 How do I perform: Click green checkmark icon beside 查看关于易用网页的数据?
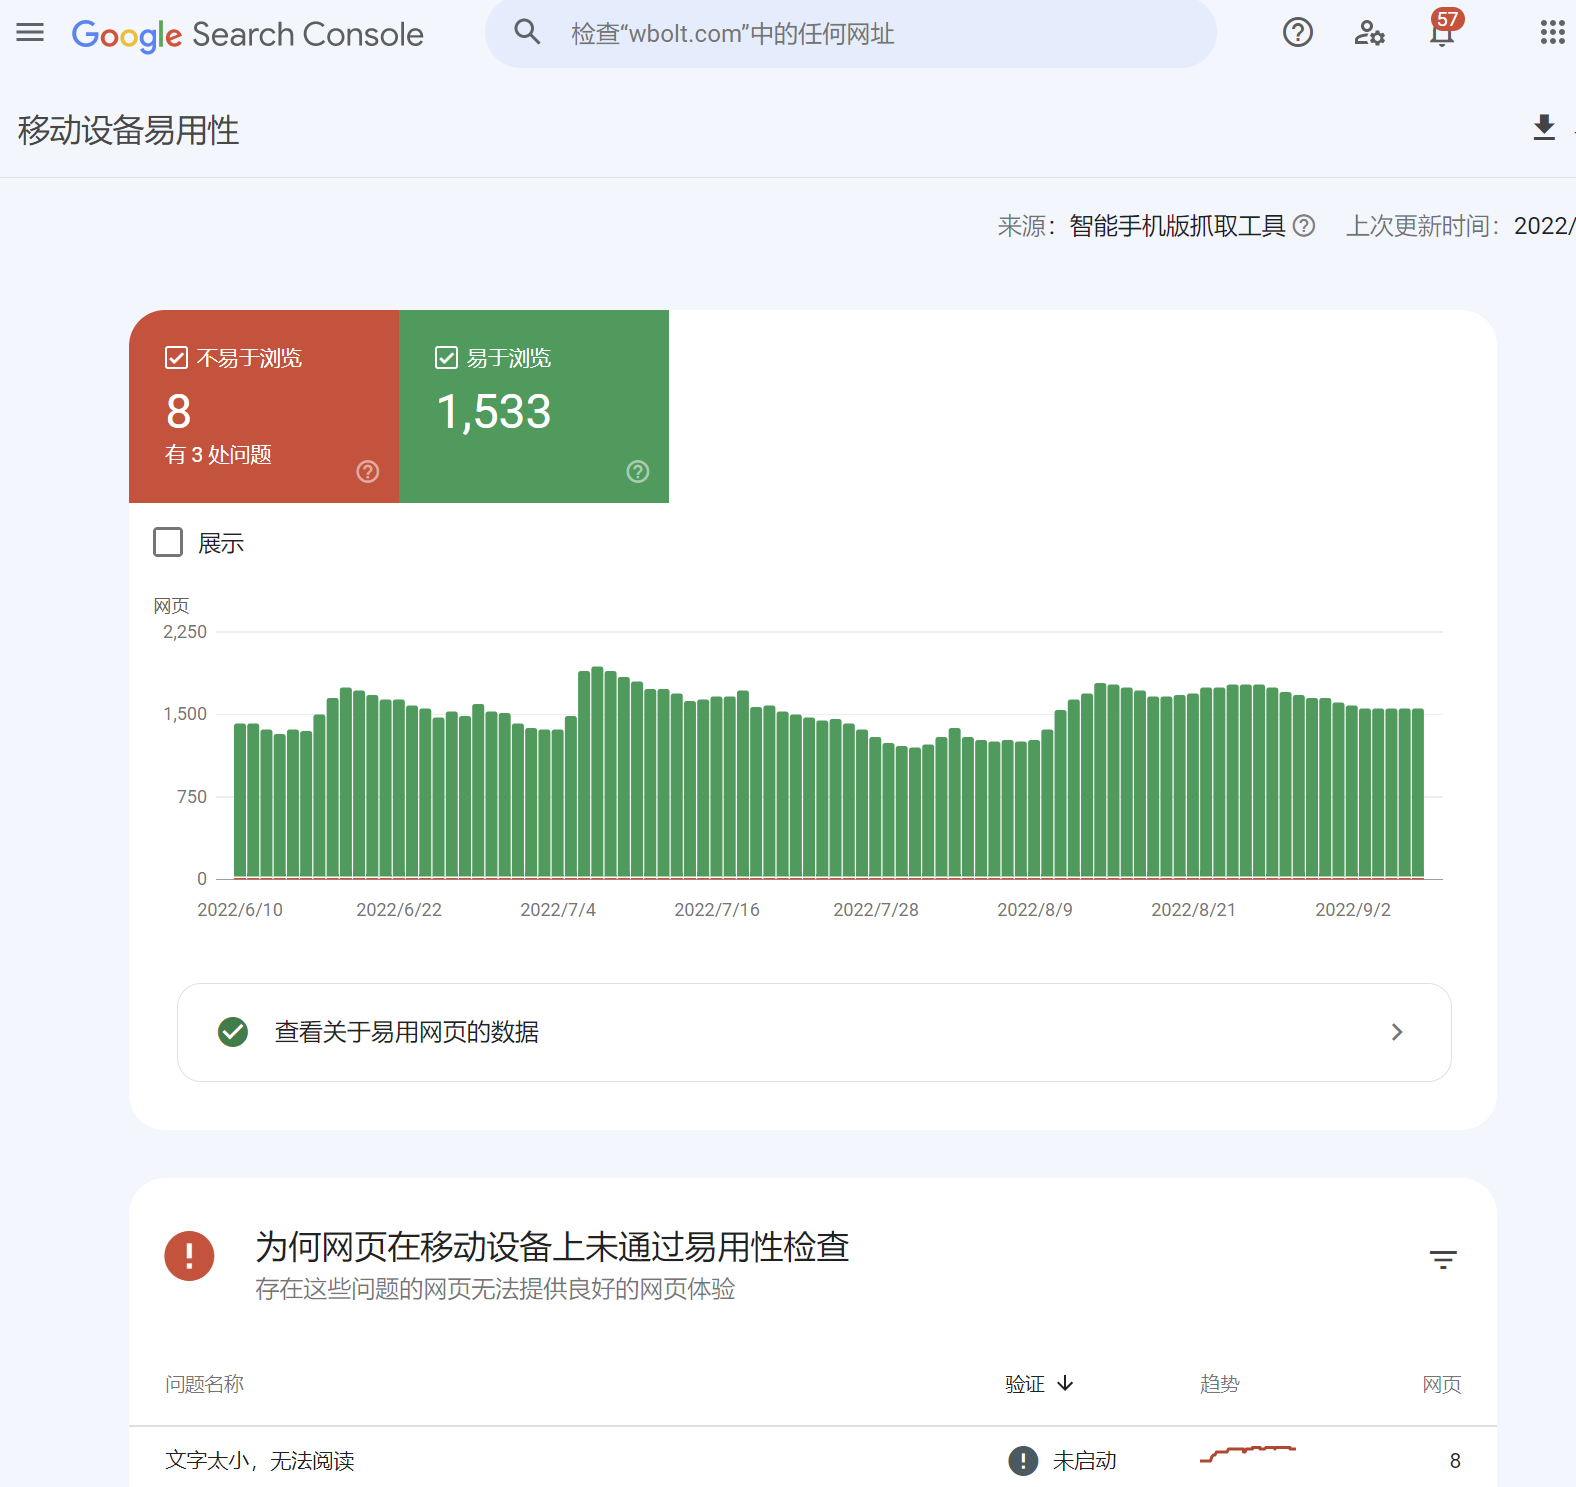pos(233,1032)
